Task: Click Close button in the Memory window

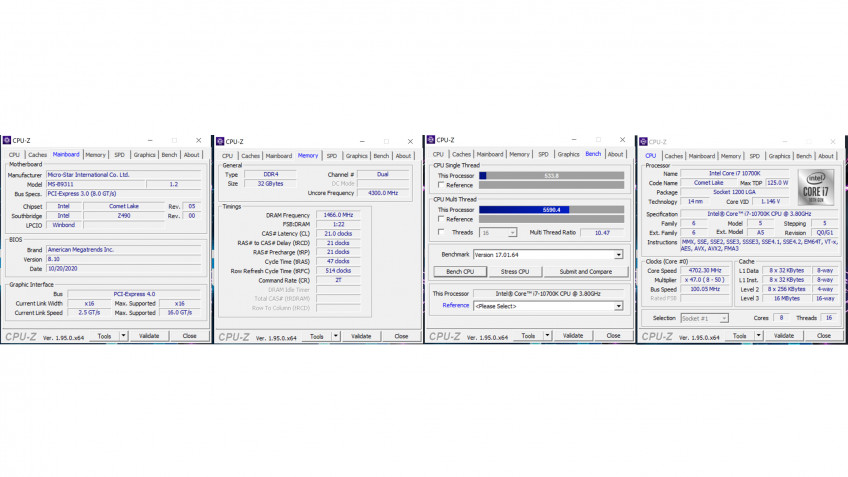Action: click(401, 336)
